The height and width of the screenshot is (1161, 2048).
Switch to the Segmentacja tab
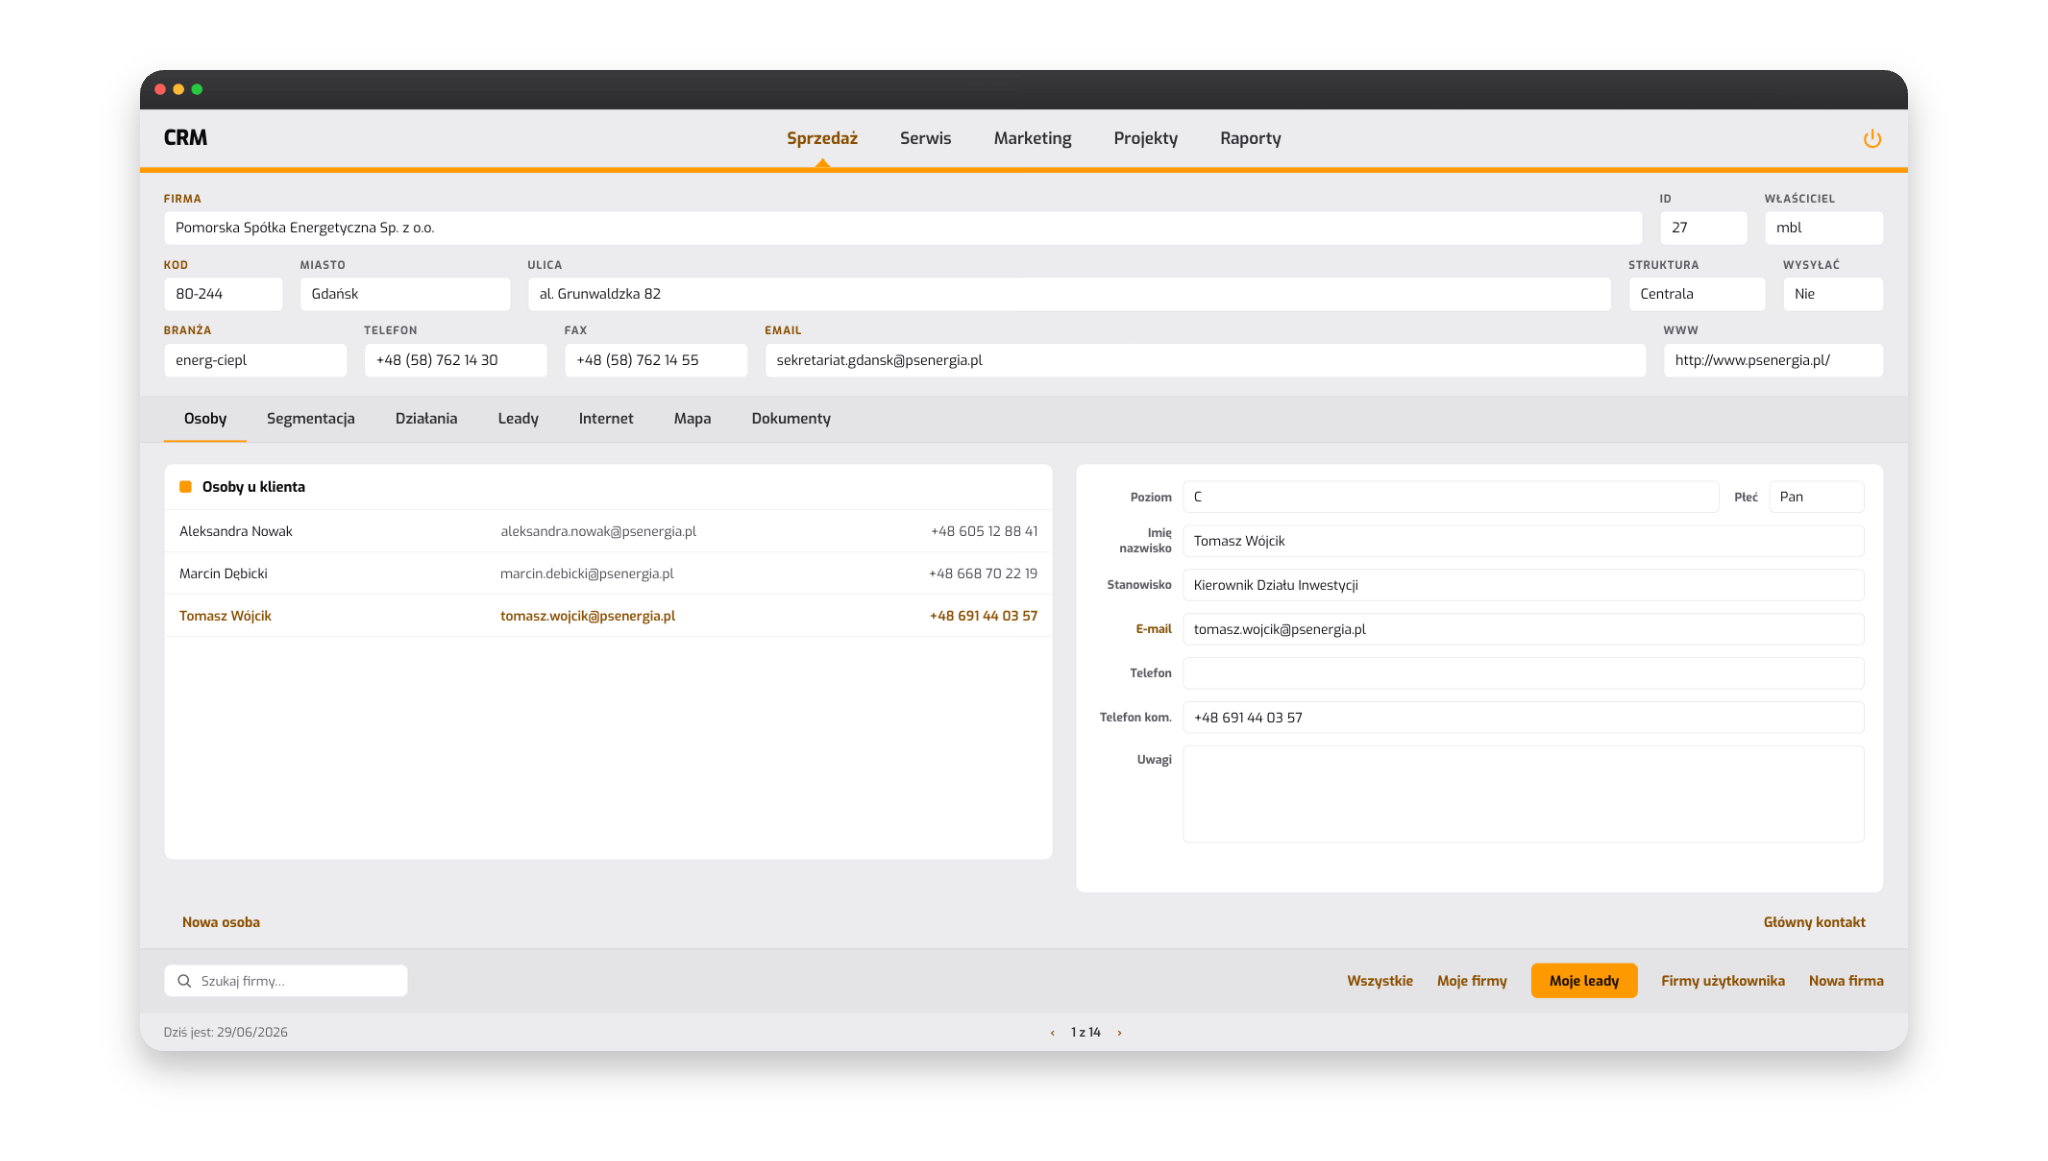pyautogui.click(x=310, y=419)
